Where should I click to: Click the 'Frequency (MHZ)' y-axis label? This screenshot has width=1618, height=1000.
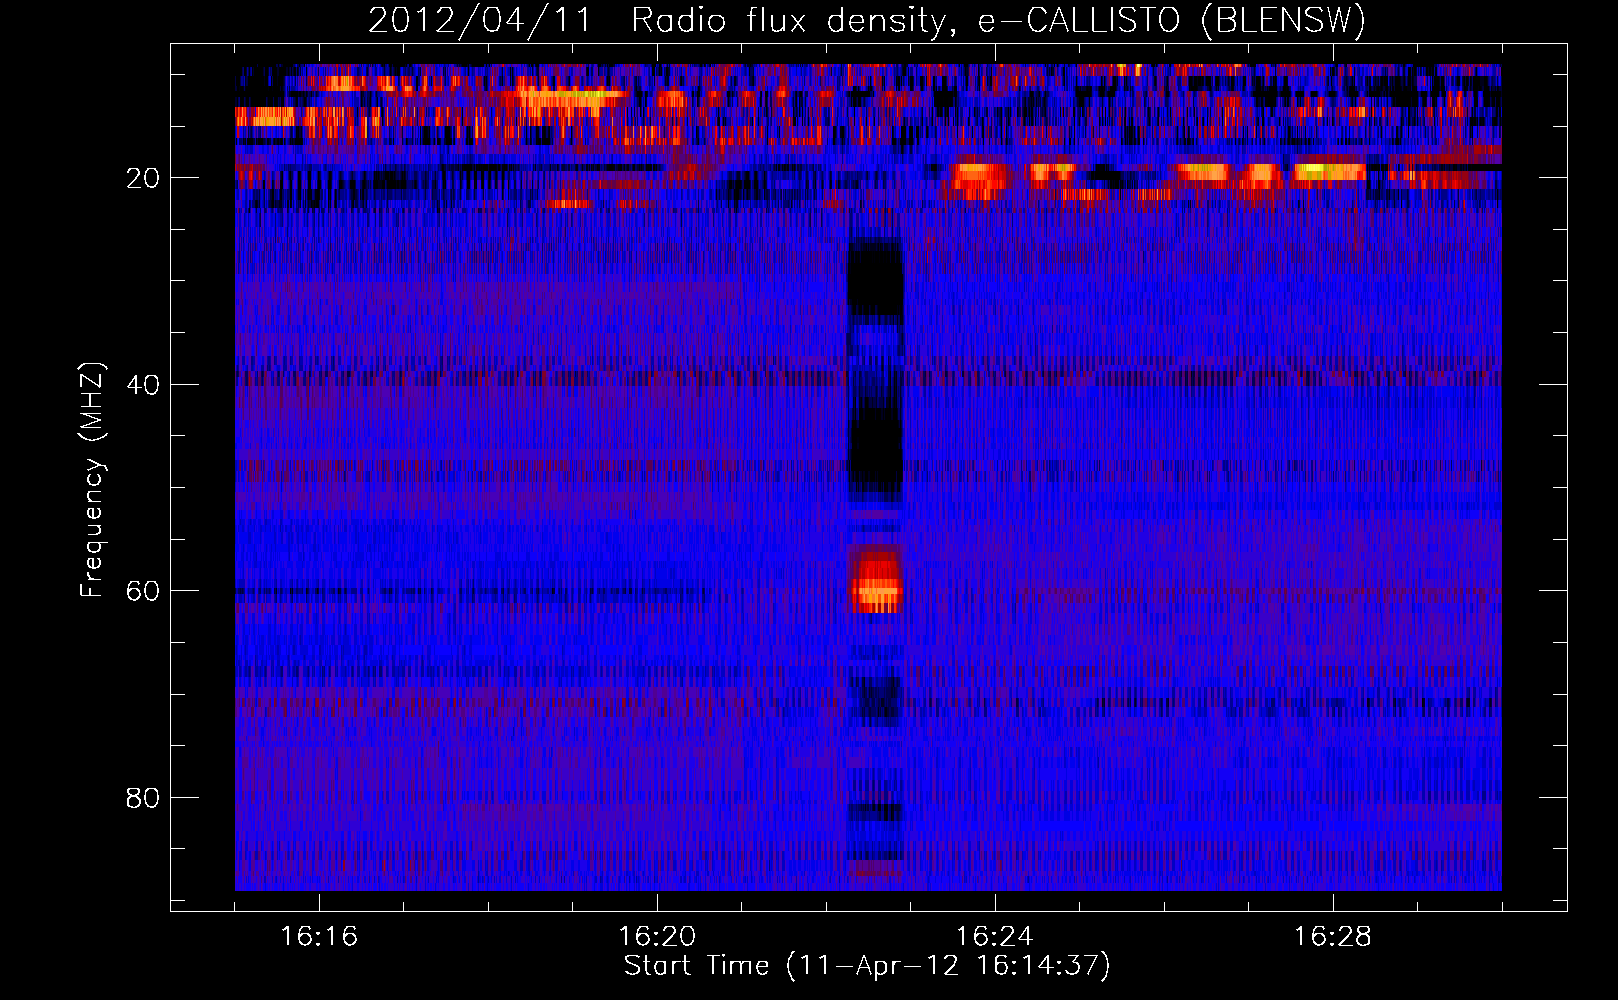click(x=92, y=481)
